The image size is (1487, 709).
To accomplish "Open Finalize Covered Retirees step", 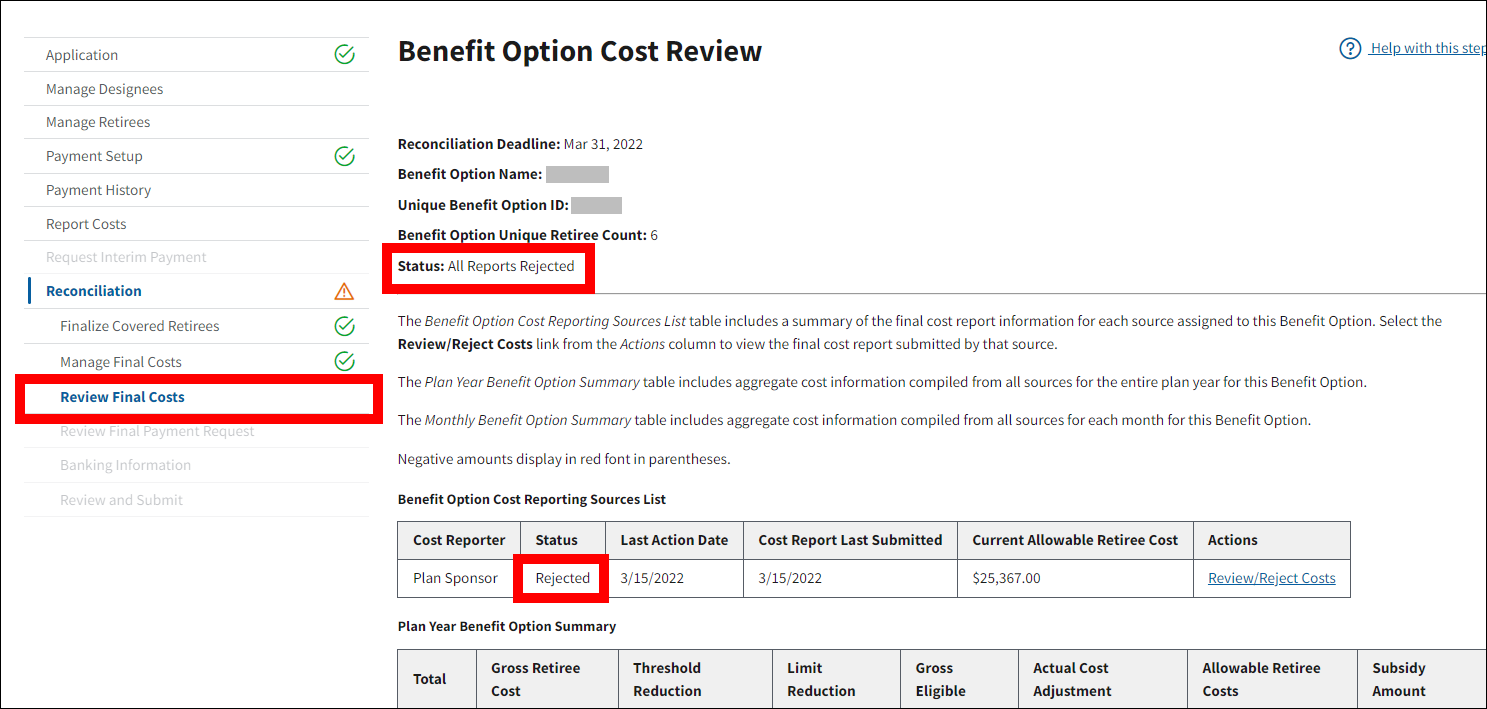I will click(x=139, y=326).
